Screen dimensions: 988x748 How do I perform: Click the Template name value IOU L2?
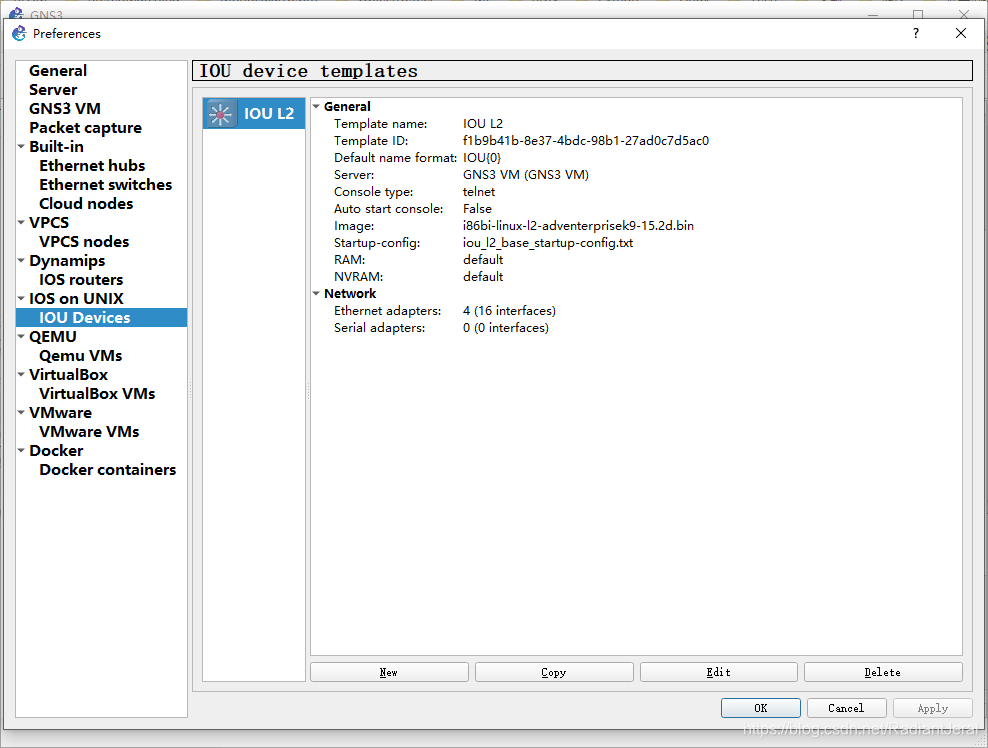[x=483, y=124]
